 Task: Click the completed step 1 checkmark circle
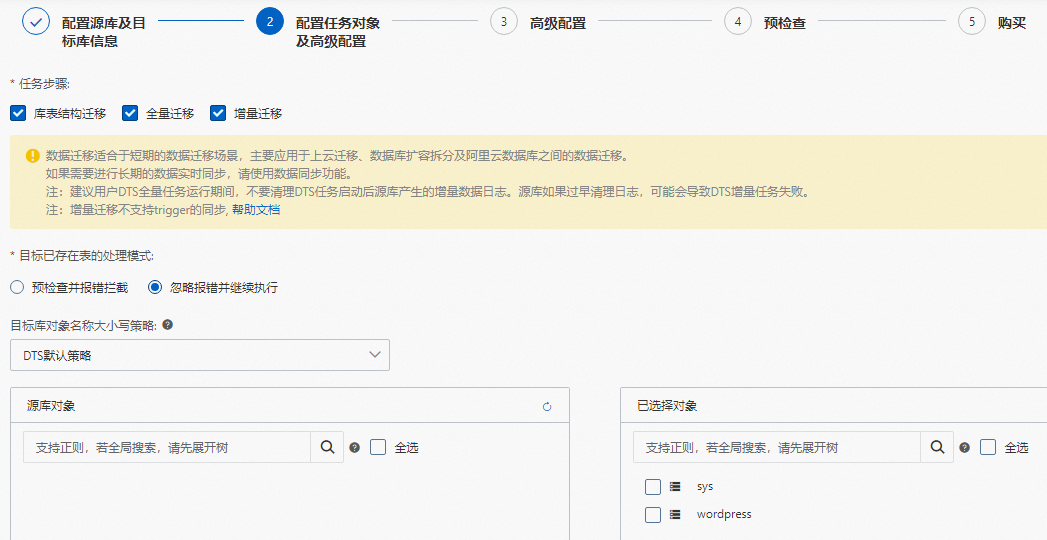(36, 21)
